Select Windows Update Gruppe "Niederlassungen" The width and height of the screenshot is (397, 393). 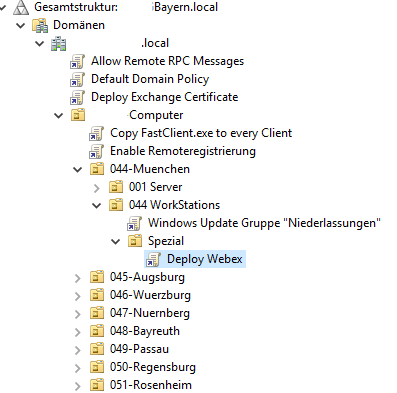coord(264,223)
